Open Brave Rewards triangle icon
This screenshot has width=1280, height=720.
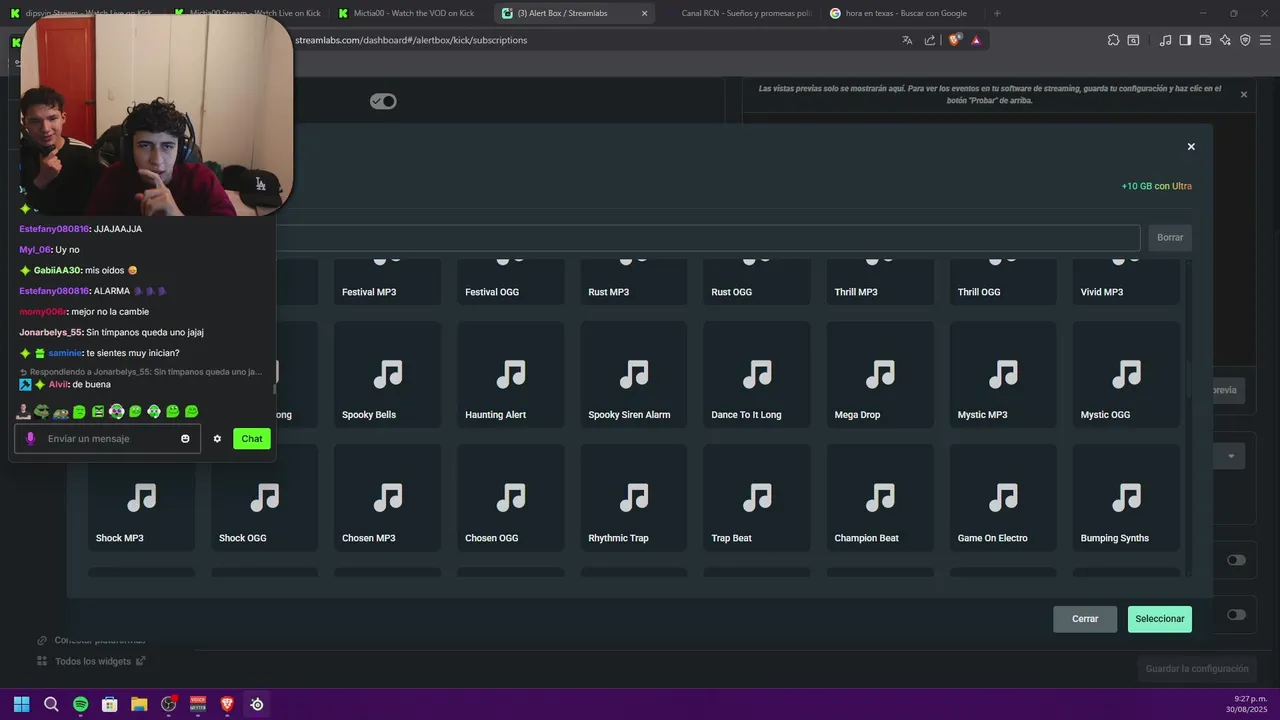point(976,40)
